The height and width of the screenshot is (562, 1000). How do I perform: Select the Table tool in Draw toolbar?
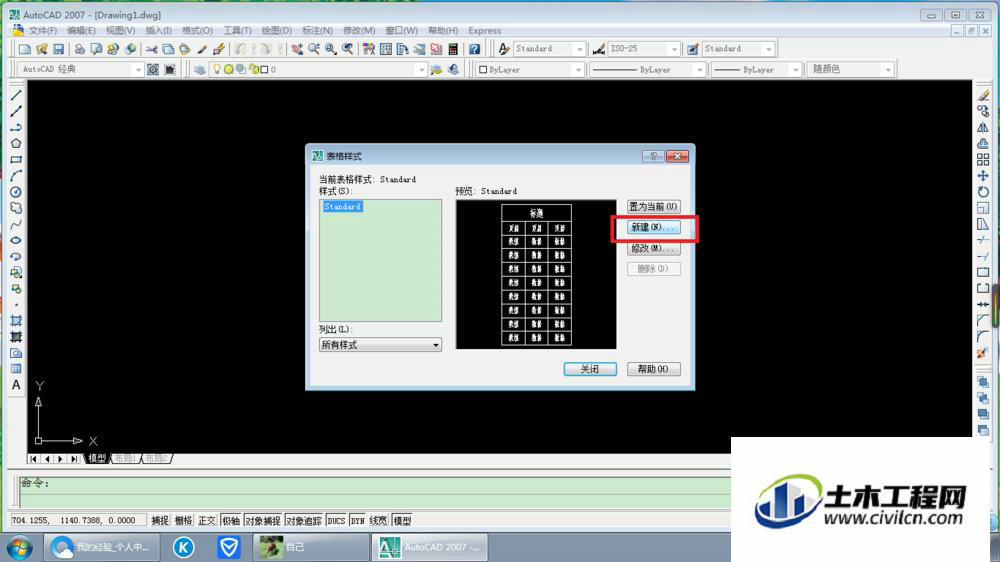[x=16, y=369]
